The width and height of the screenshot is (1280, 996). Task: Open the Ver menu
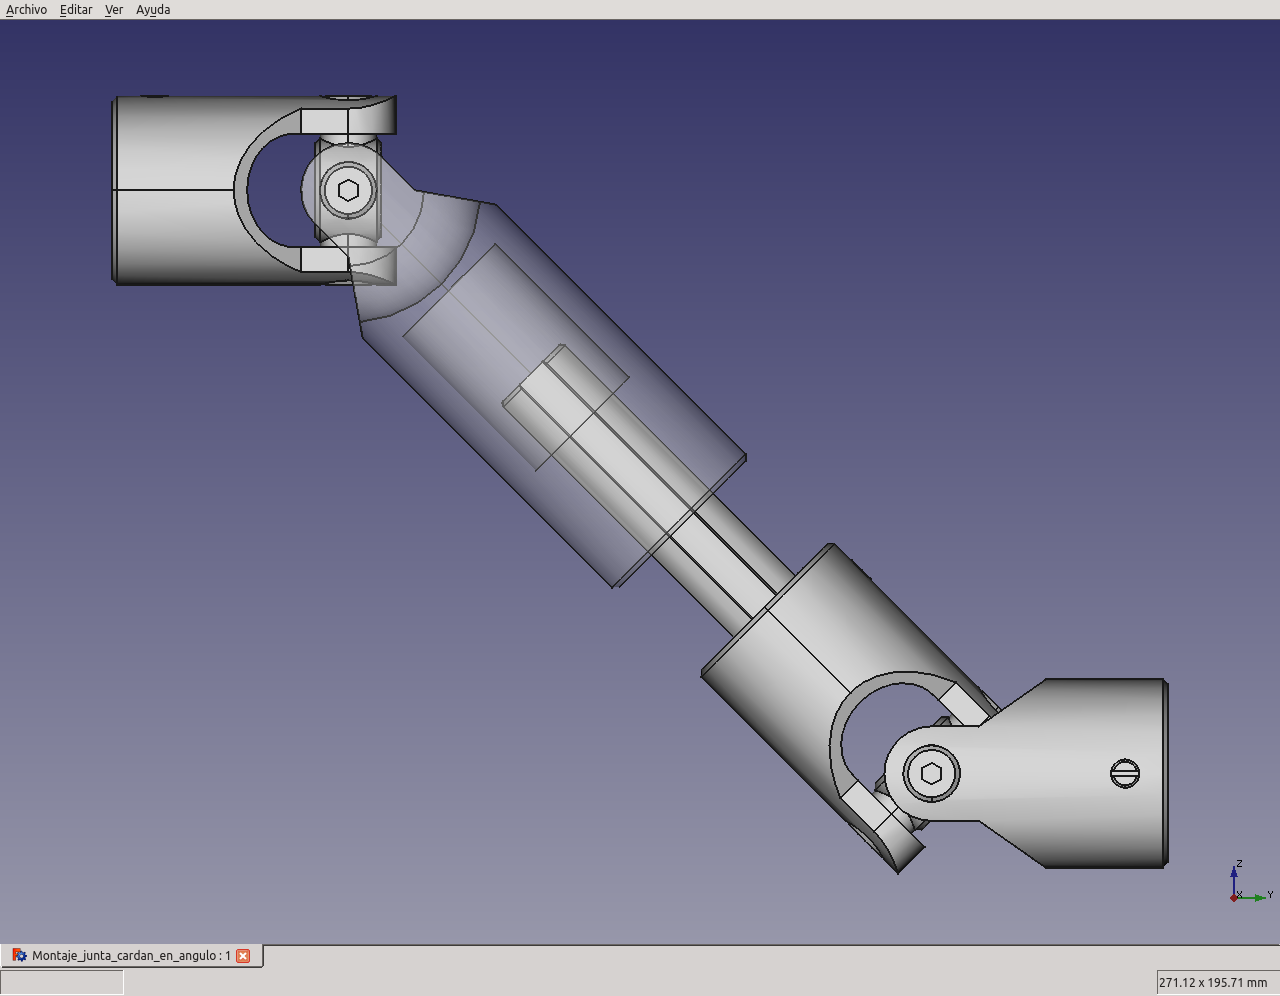click(x=114, y=9)
